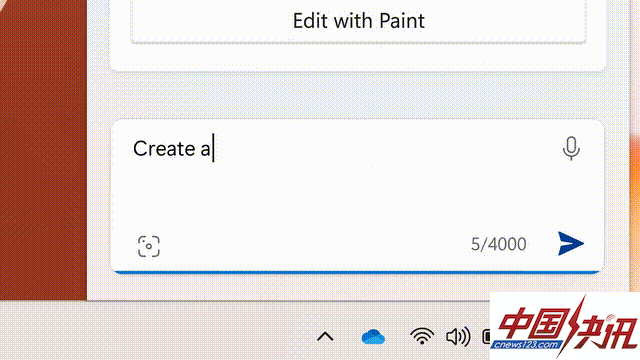Click the speaker volume icon
Screen dimensions: 640x360
[x=458, y=337]
